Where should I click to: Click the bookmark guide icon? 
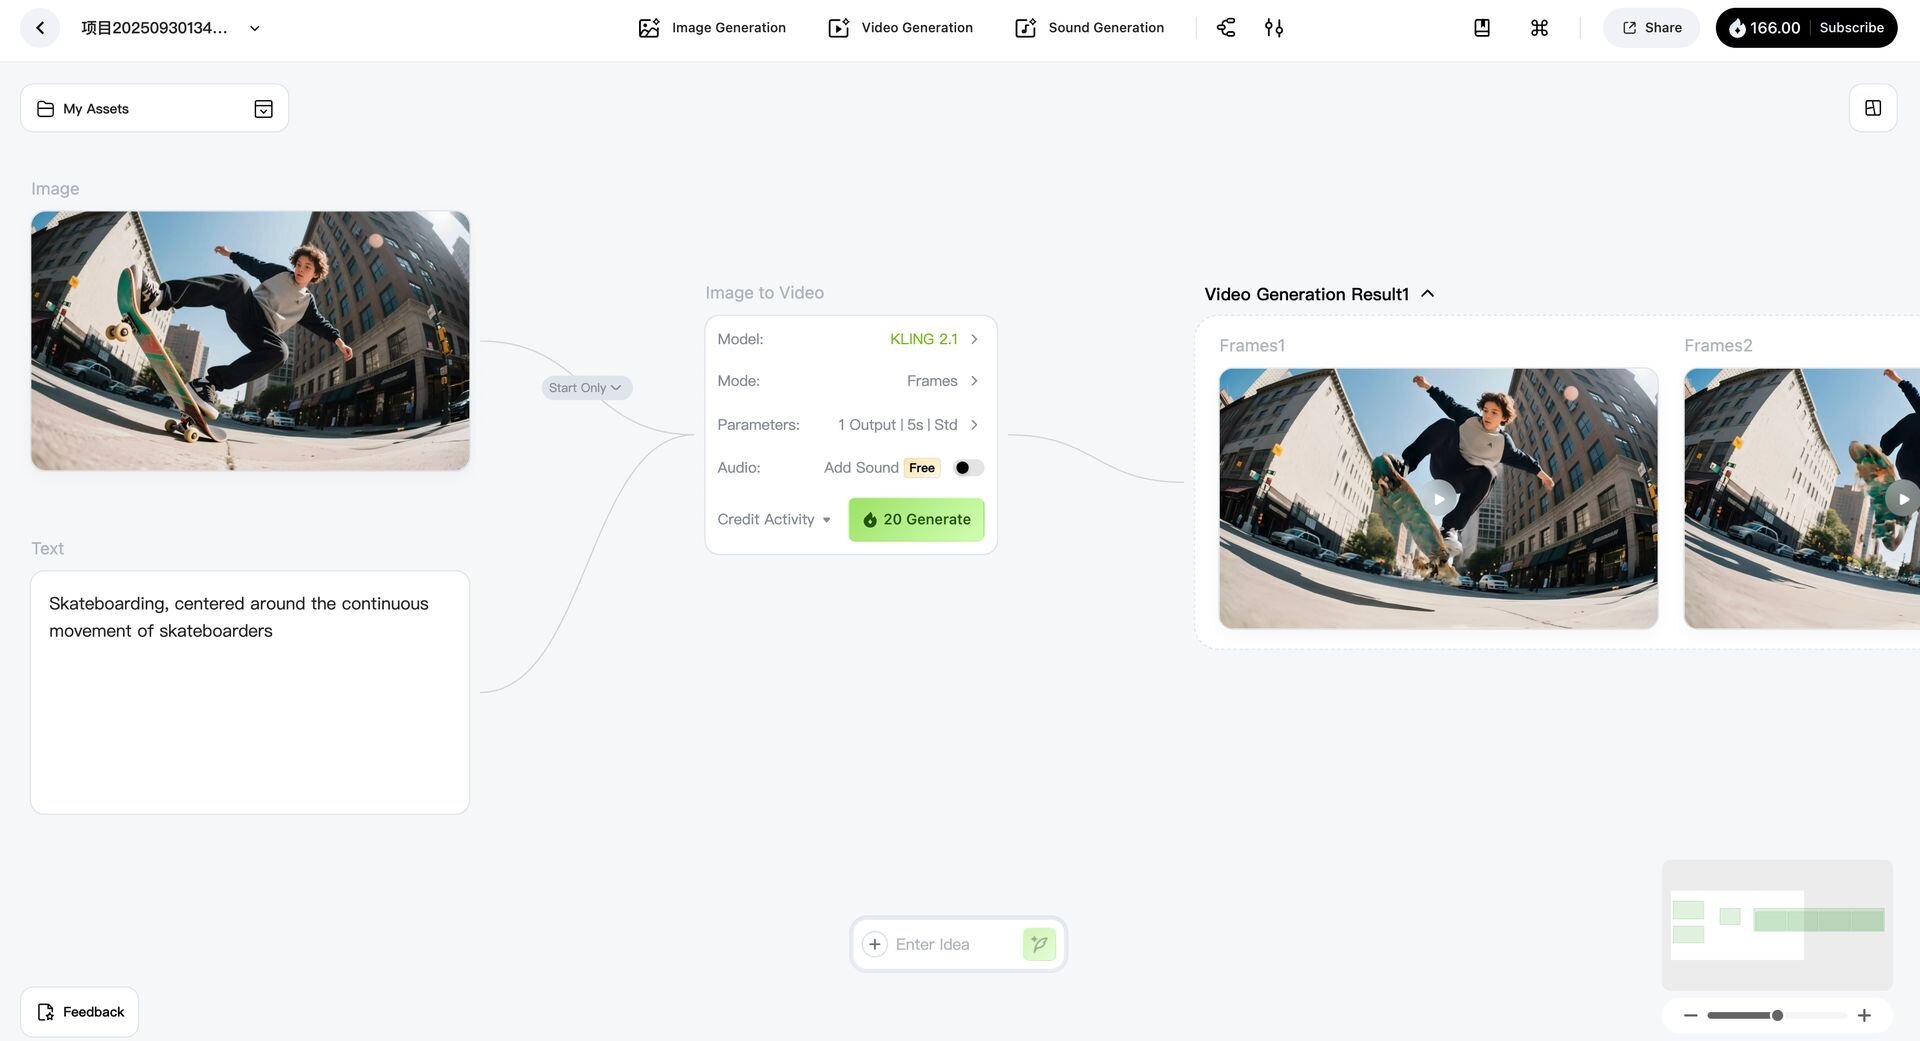1482,28
